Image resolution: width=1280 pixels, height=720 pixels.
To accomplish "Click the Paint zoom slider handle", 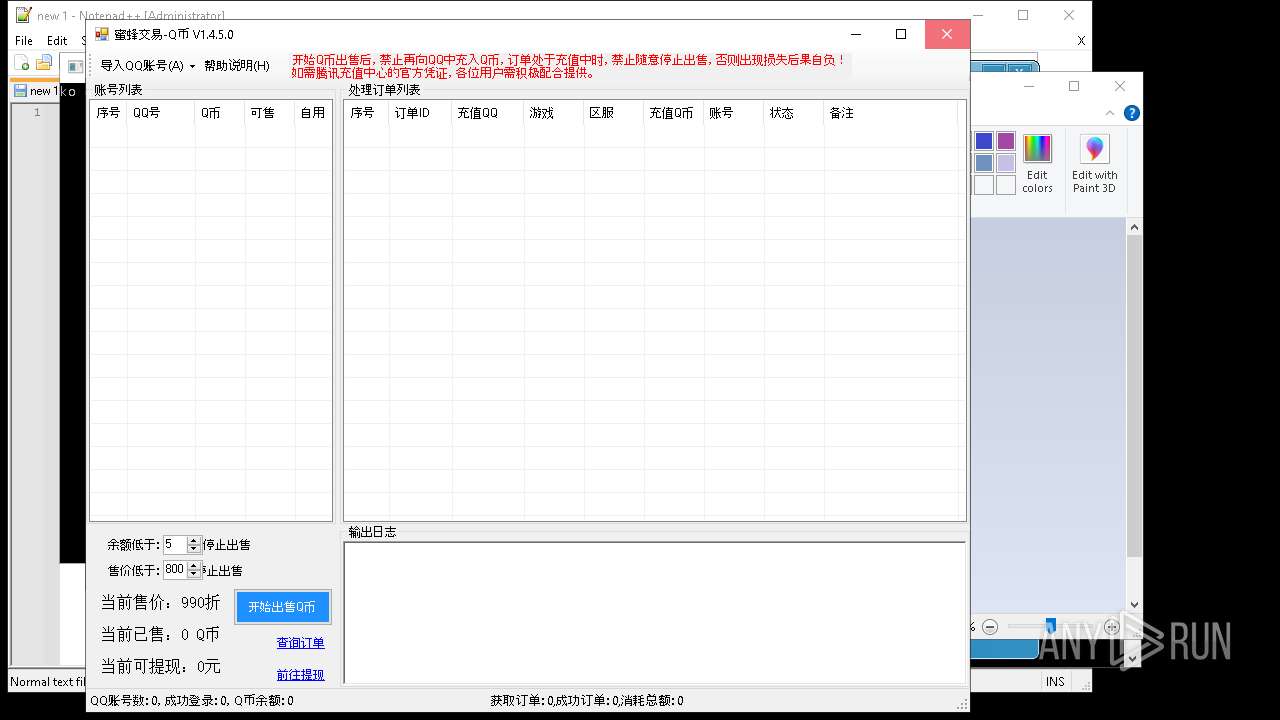I will pyautogui.click(x=1050, y=626).
